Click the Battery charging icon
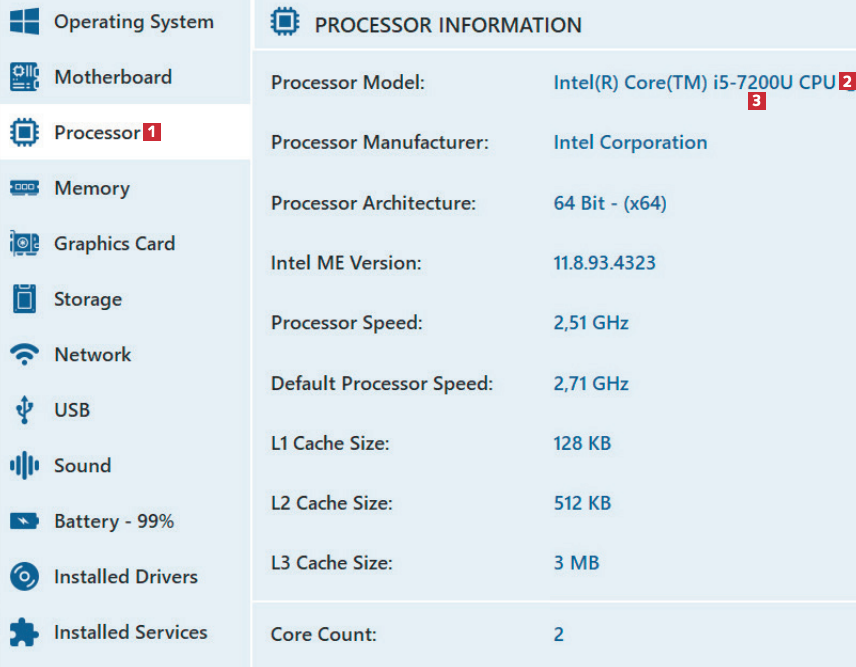Viewport: 856px width, 667px height. [24, 521]
